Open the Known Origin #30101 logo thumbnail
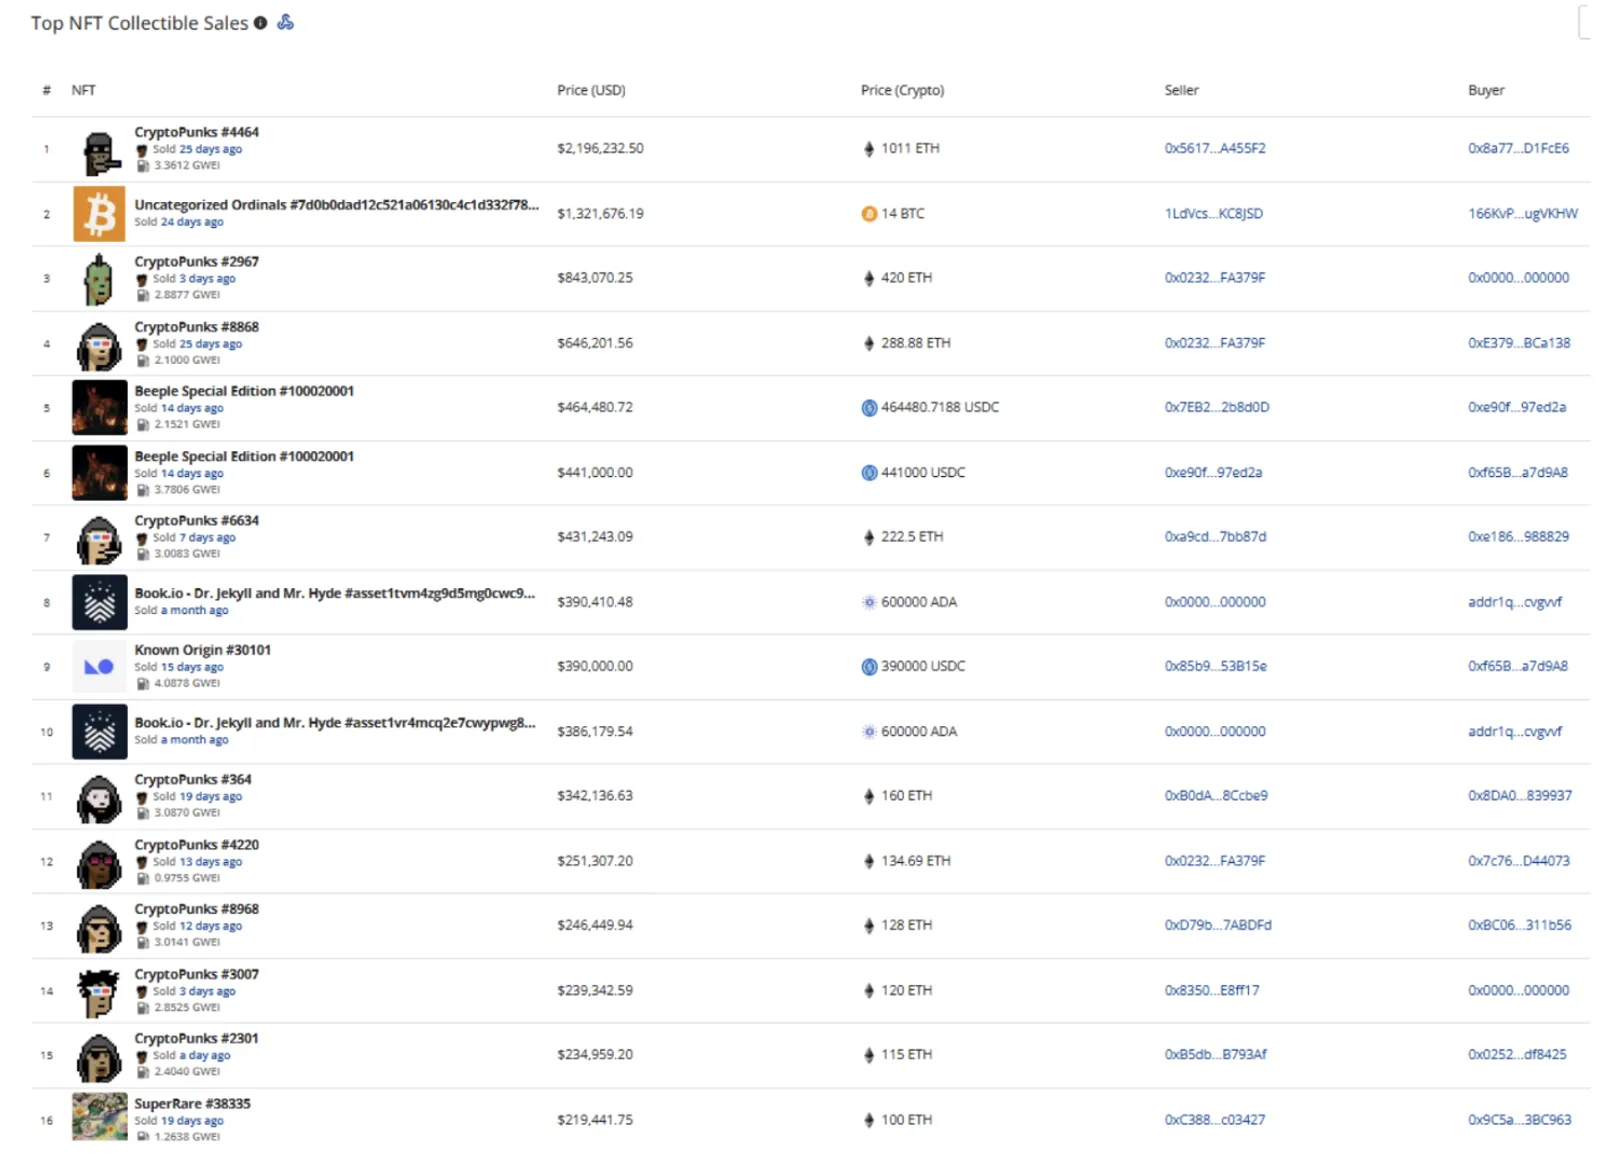 (x=99, y=666)
